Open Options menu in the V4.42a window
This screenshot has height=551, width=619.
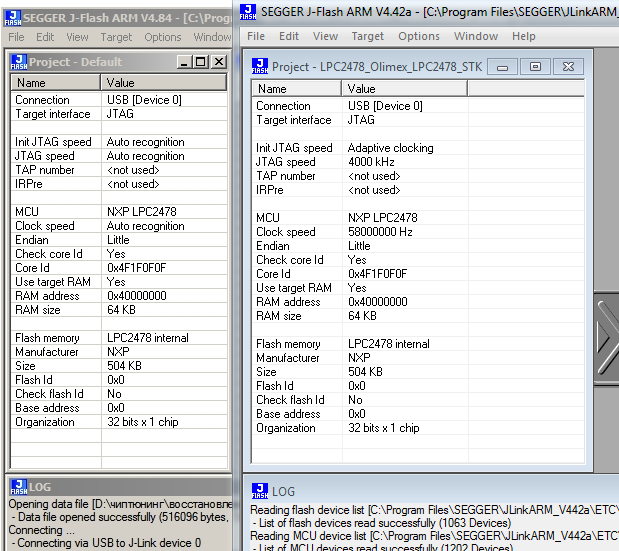click(x=419, y=36)
